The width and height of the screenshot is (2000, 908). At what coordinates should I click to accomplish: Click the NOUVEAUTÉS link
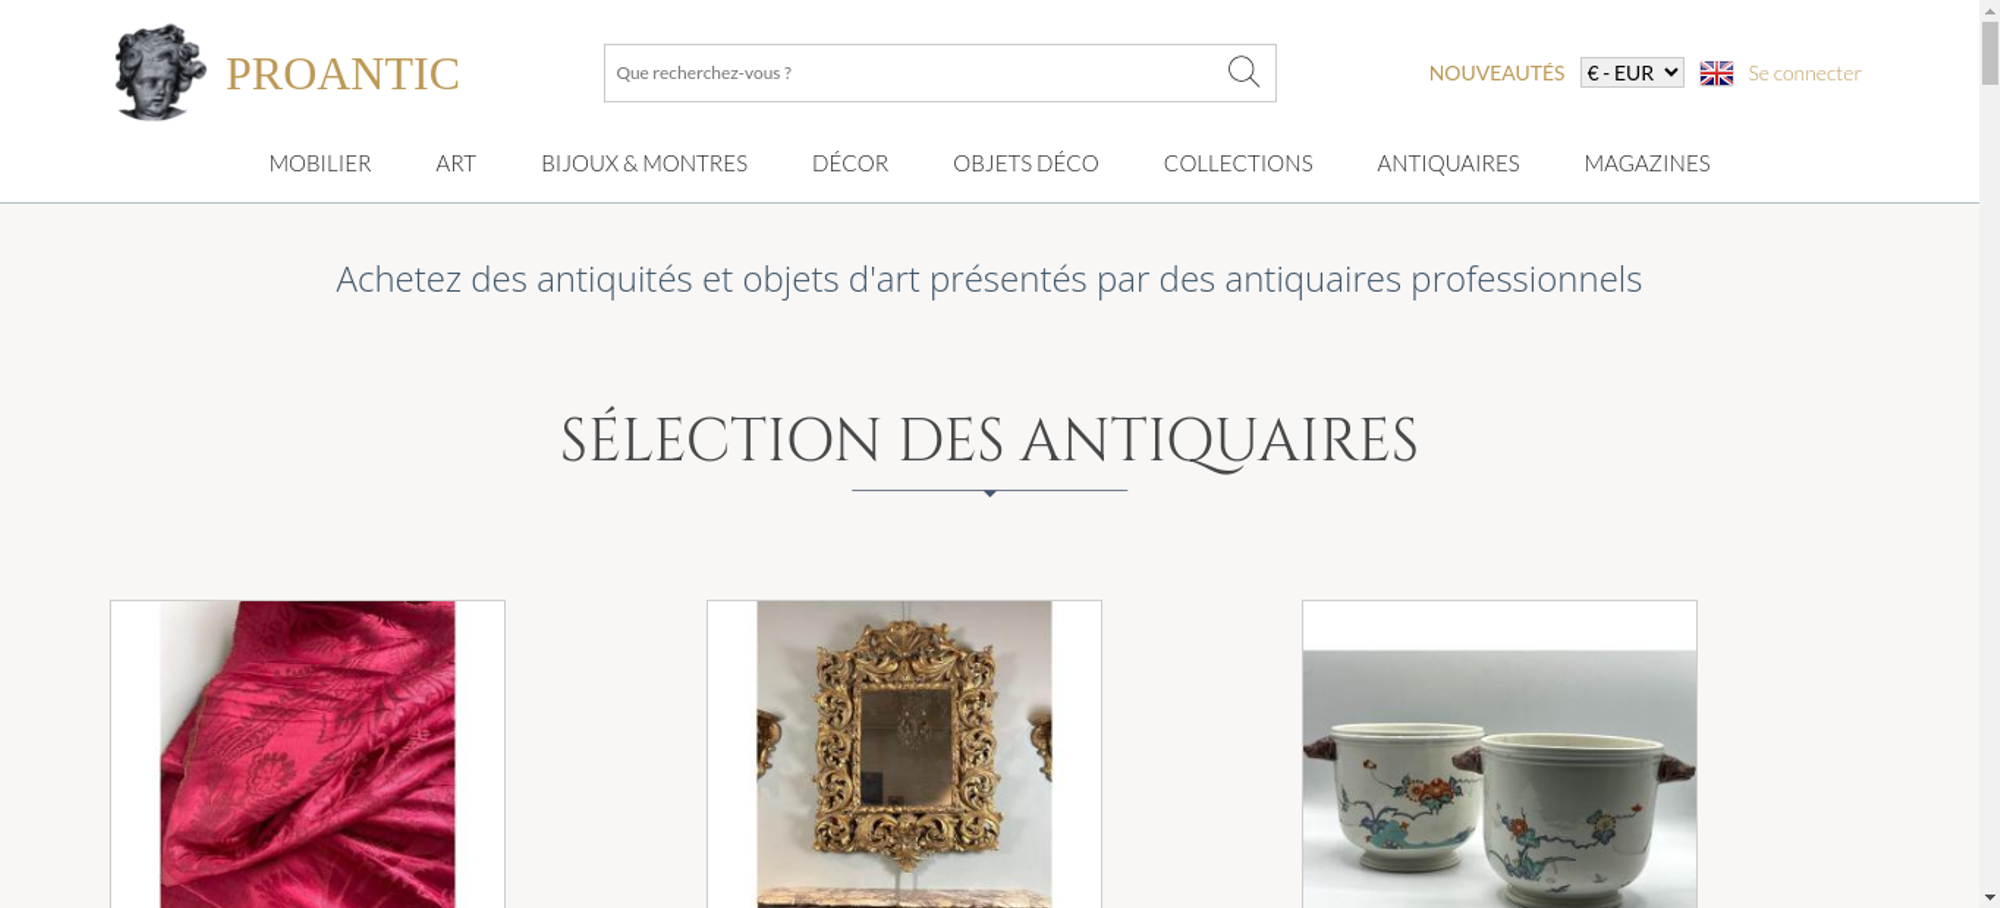(1496, 73)
